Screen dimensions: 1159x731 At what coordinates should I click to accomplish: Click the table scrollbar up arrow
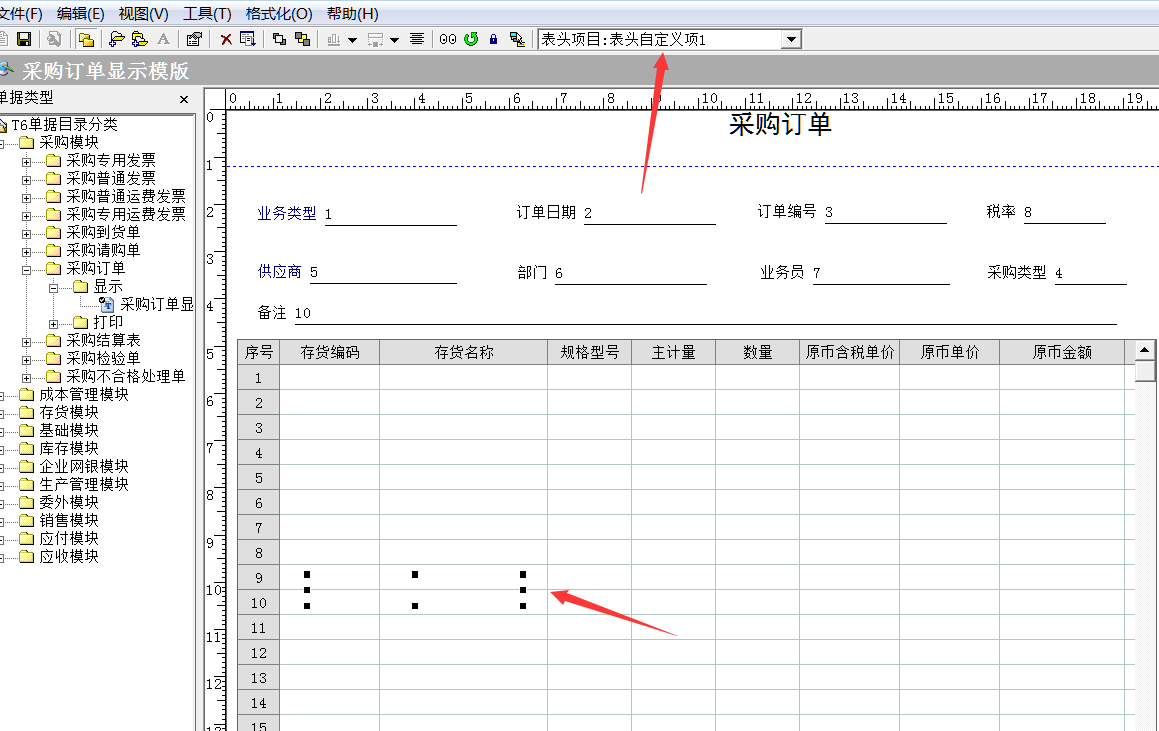[x=1144, y=350]
